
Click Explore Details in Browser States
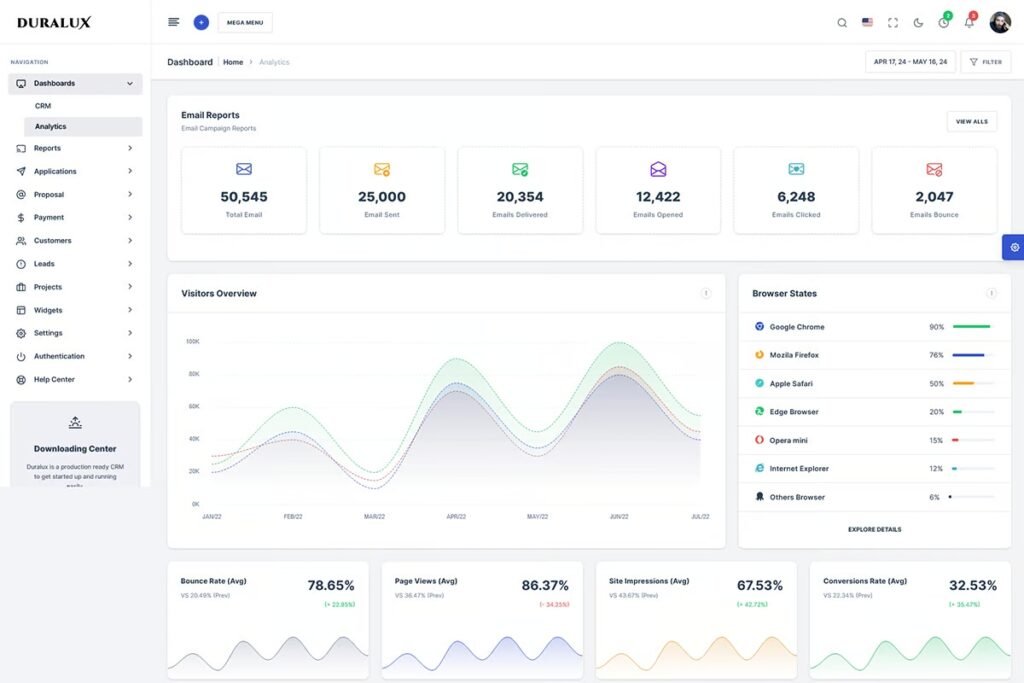pos(874,529)
